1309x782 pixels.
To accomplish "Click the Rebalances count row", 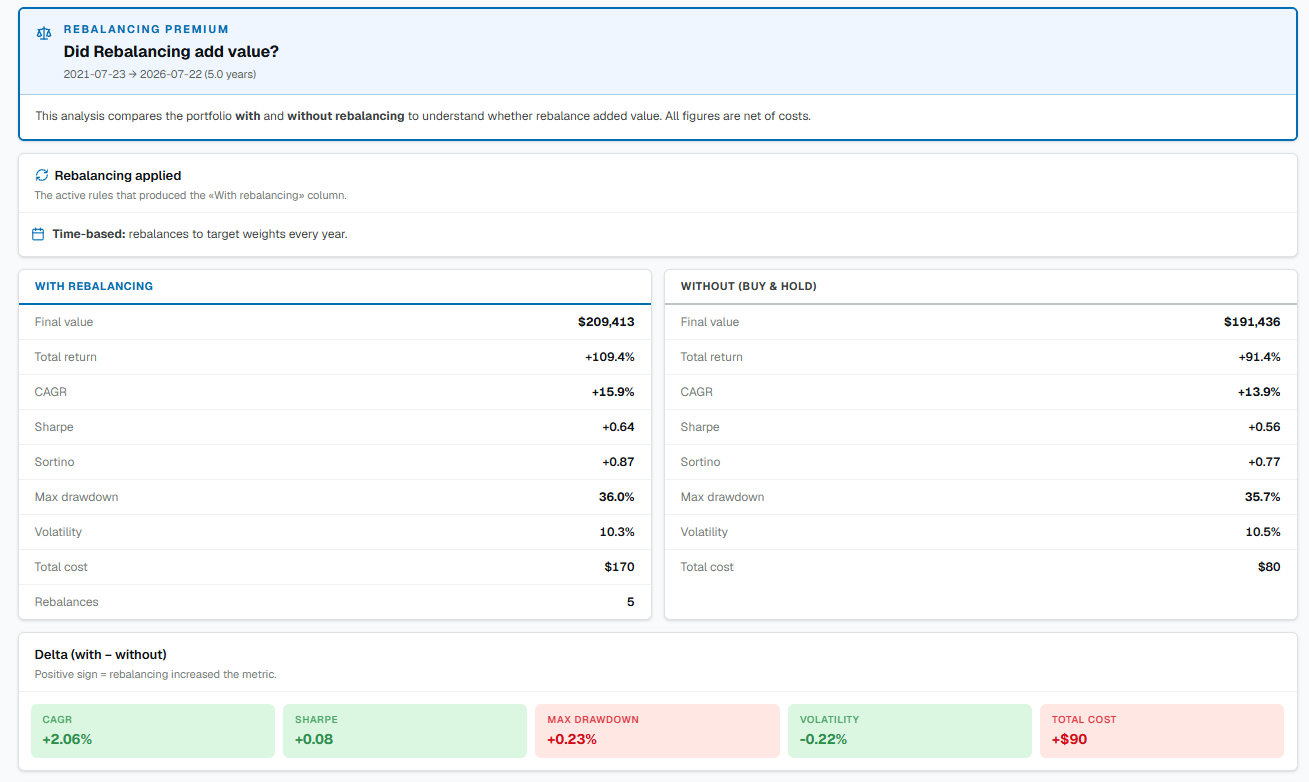I will 335,602.
